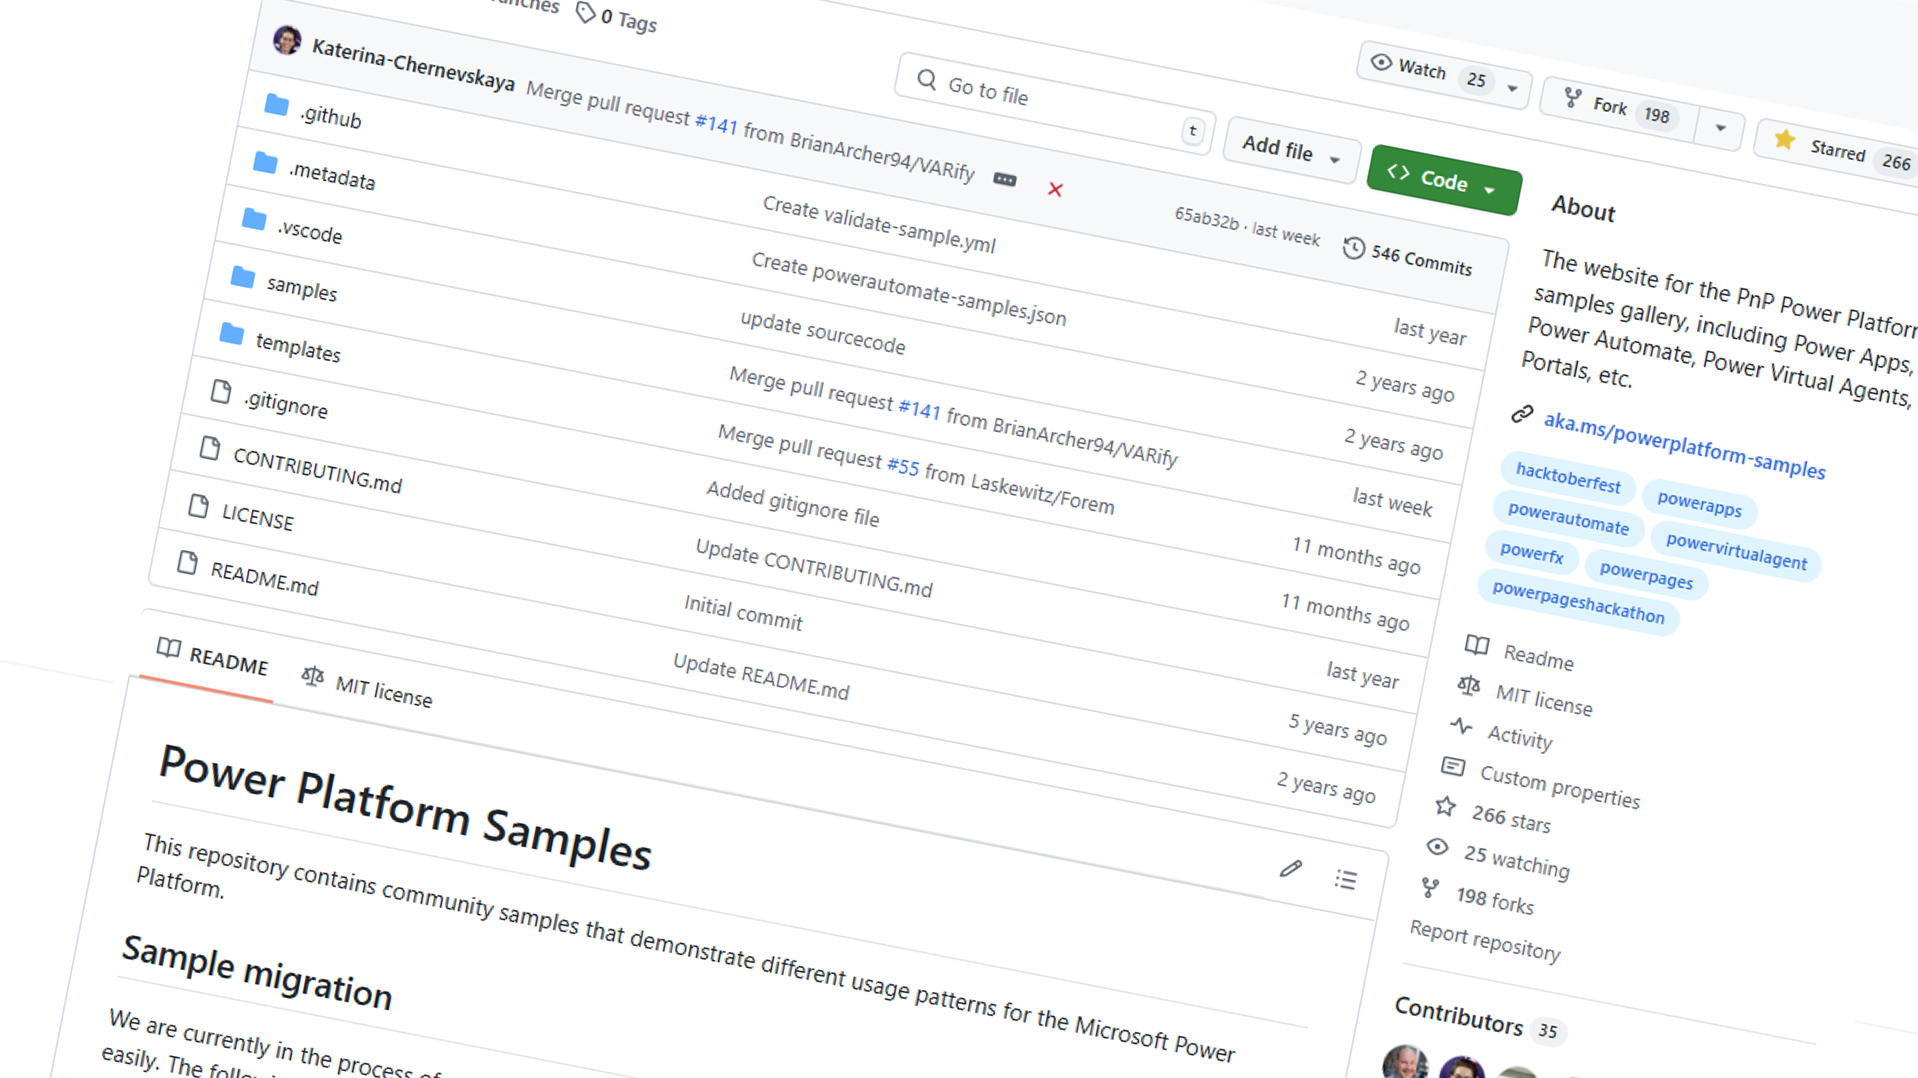Image resolution: width=1918 pixels, height=1078 pixels.
Task: Edit the README using the pencil icon
Action: [x=1290, y=869]
